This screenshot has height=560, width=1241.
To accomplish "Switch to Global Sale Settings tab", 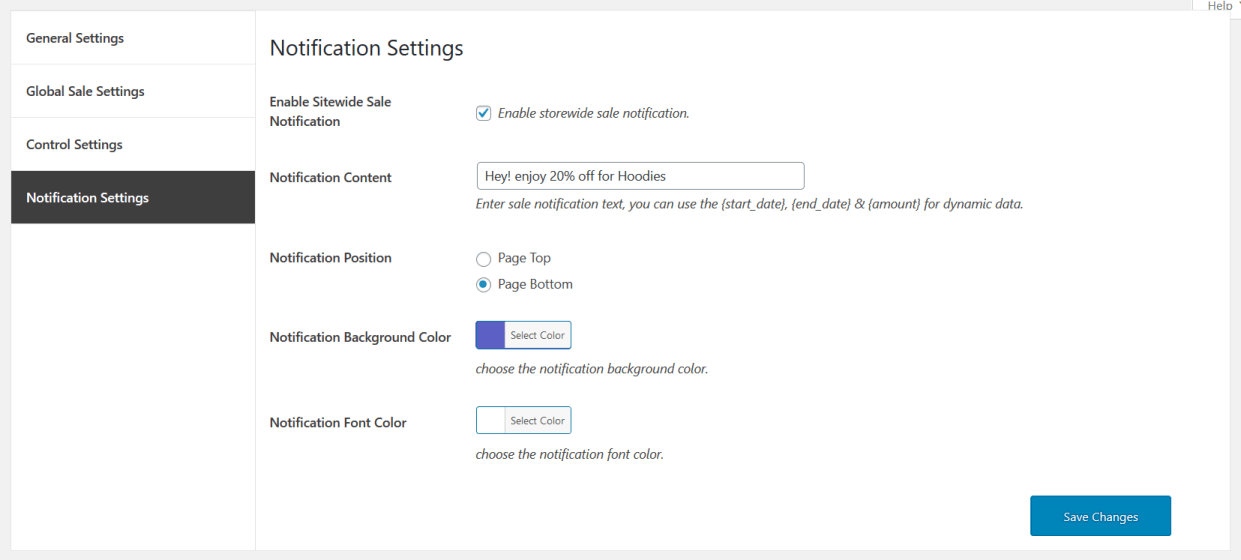I will pos(85,91).
